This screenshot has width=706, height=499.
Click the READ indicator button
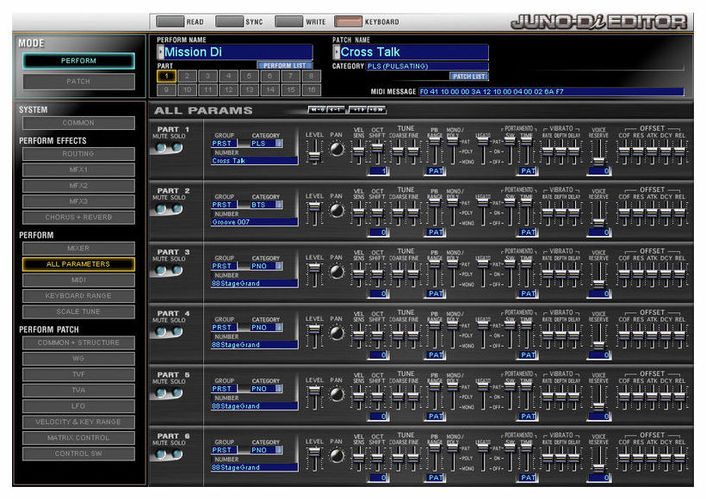point(170,21)
